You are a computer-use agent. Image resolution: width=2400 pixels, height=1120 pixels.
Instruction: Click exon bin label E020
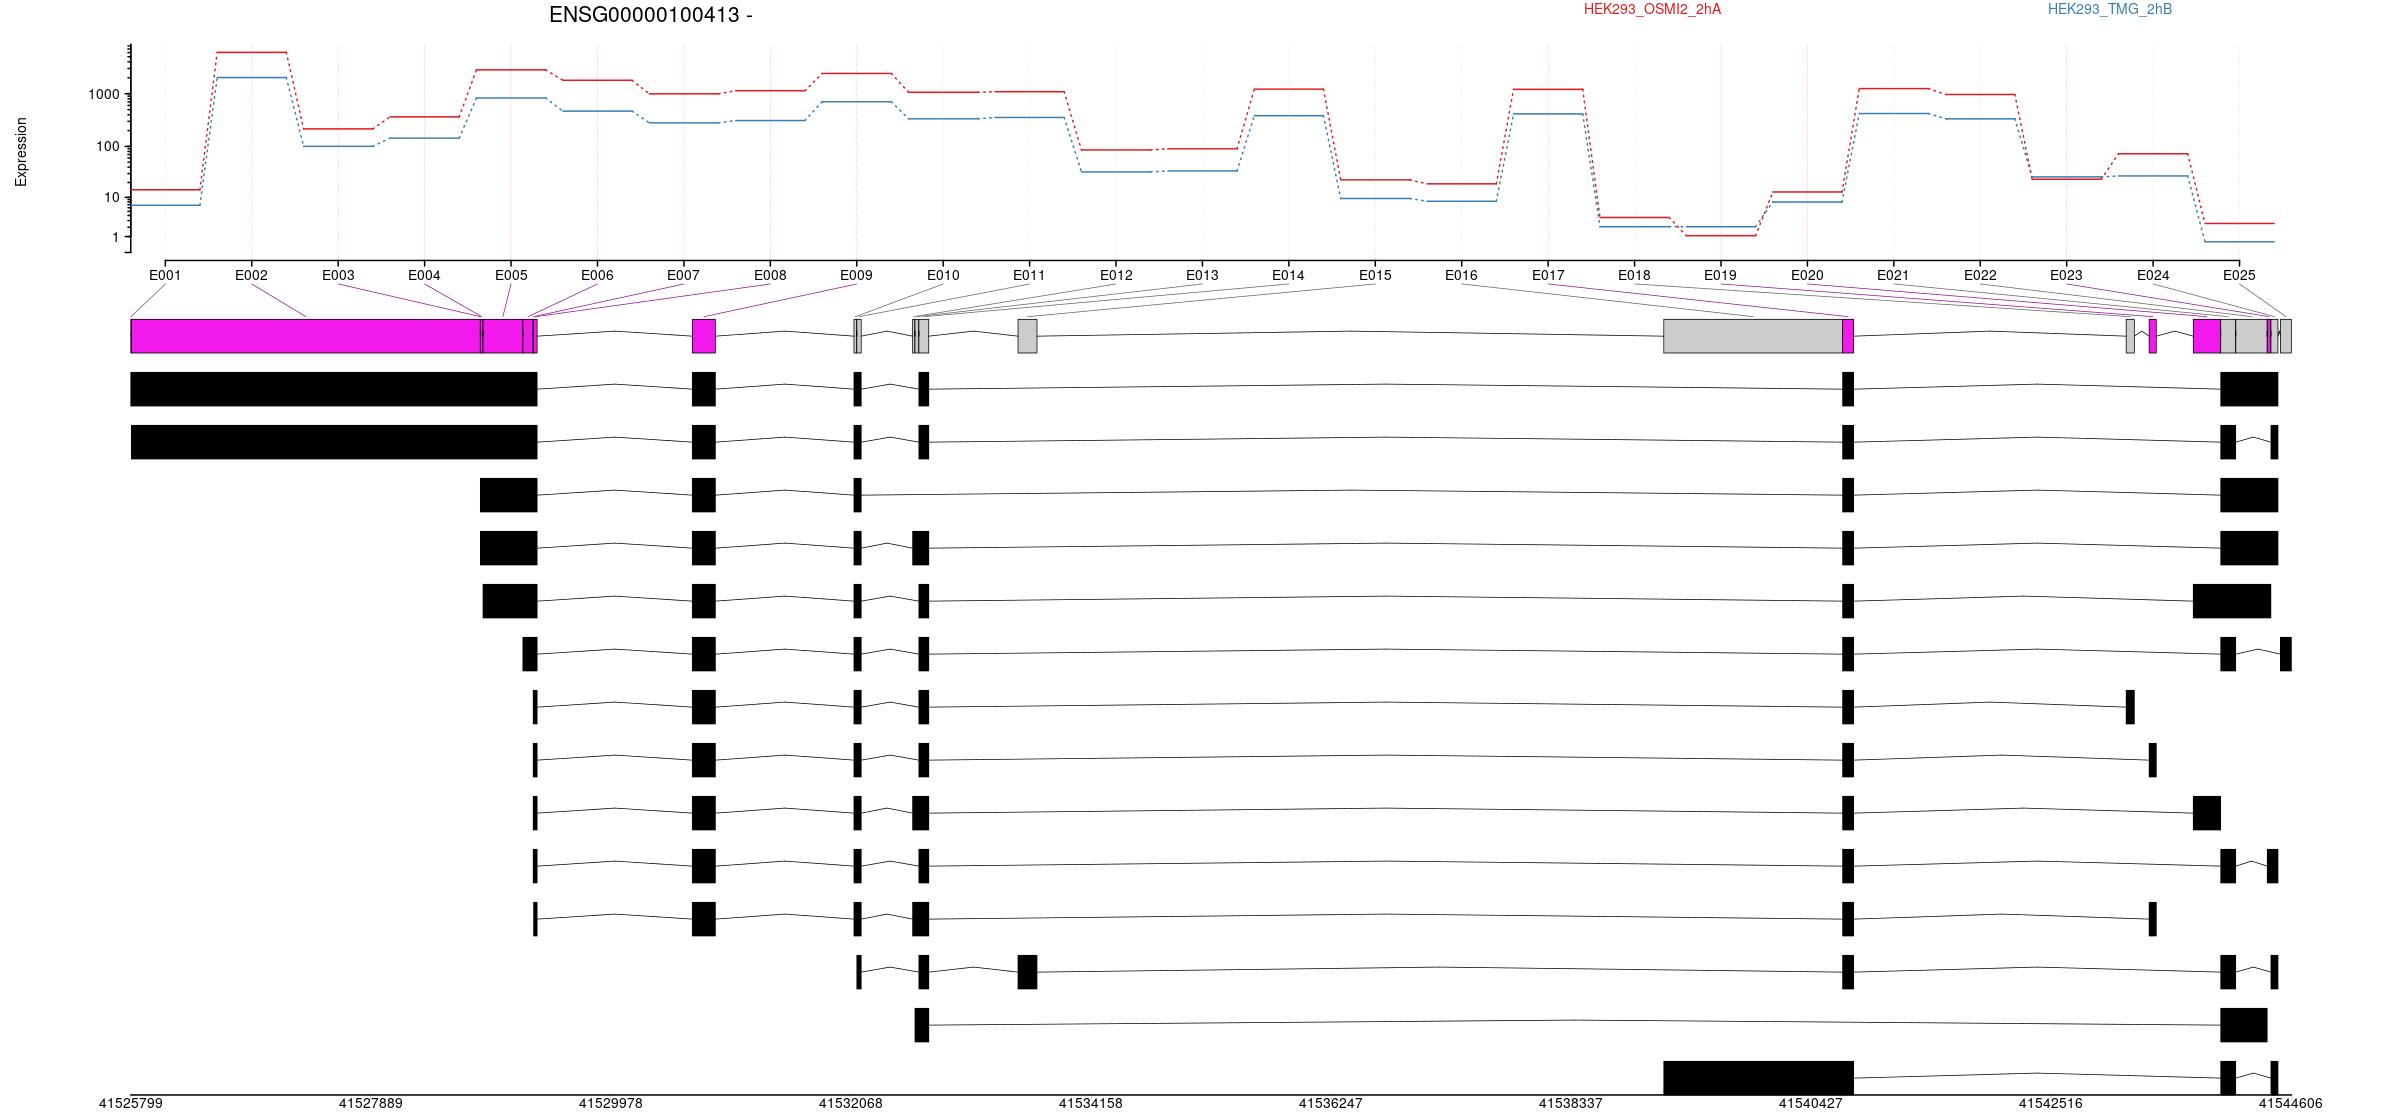click(x=1807, y=275)
